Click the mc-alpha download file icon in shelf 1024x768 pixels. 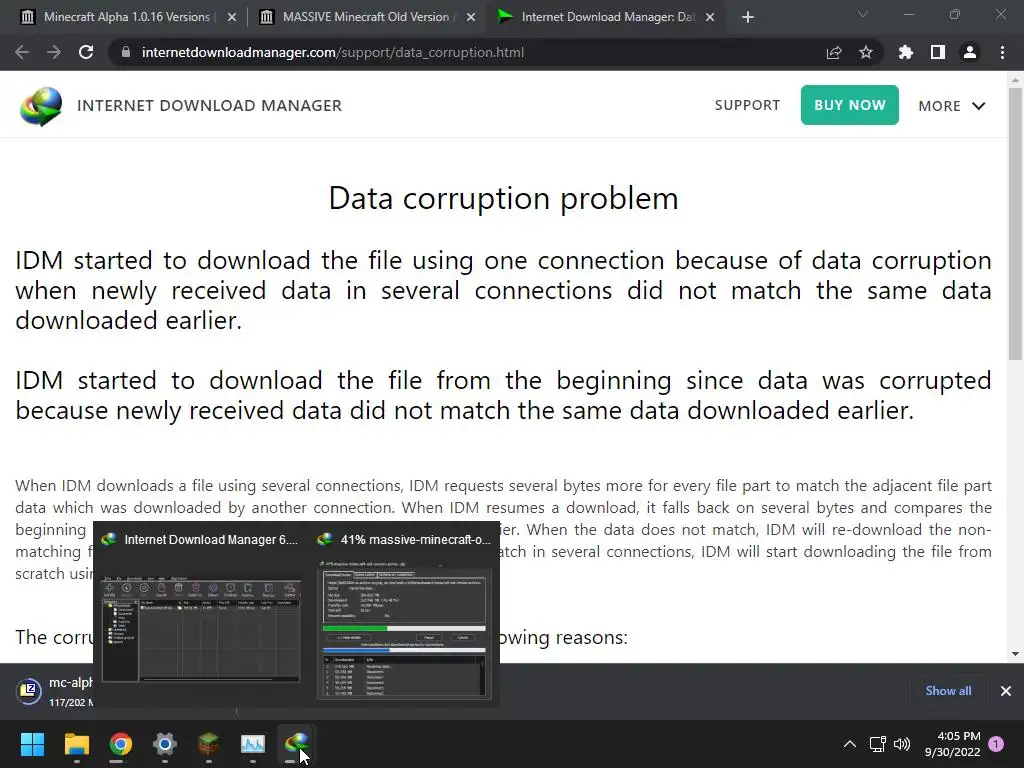click(29, 691)
